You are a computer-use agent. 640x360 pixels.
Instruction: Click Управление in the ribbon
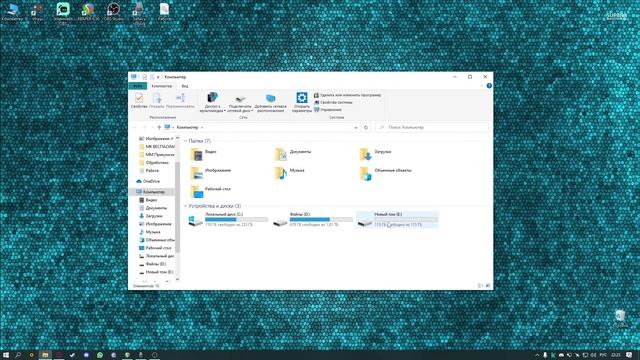click(x=328, y=110)
